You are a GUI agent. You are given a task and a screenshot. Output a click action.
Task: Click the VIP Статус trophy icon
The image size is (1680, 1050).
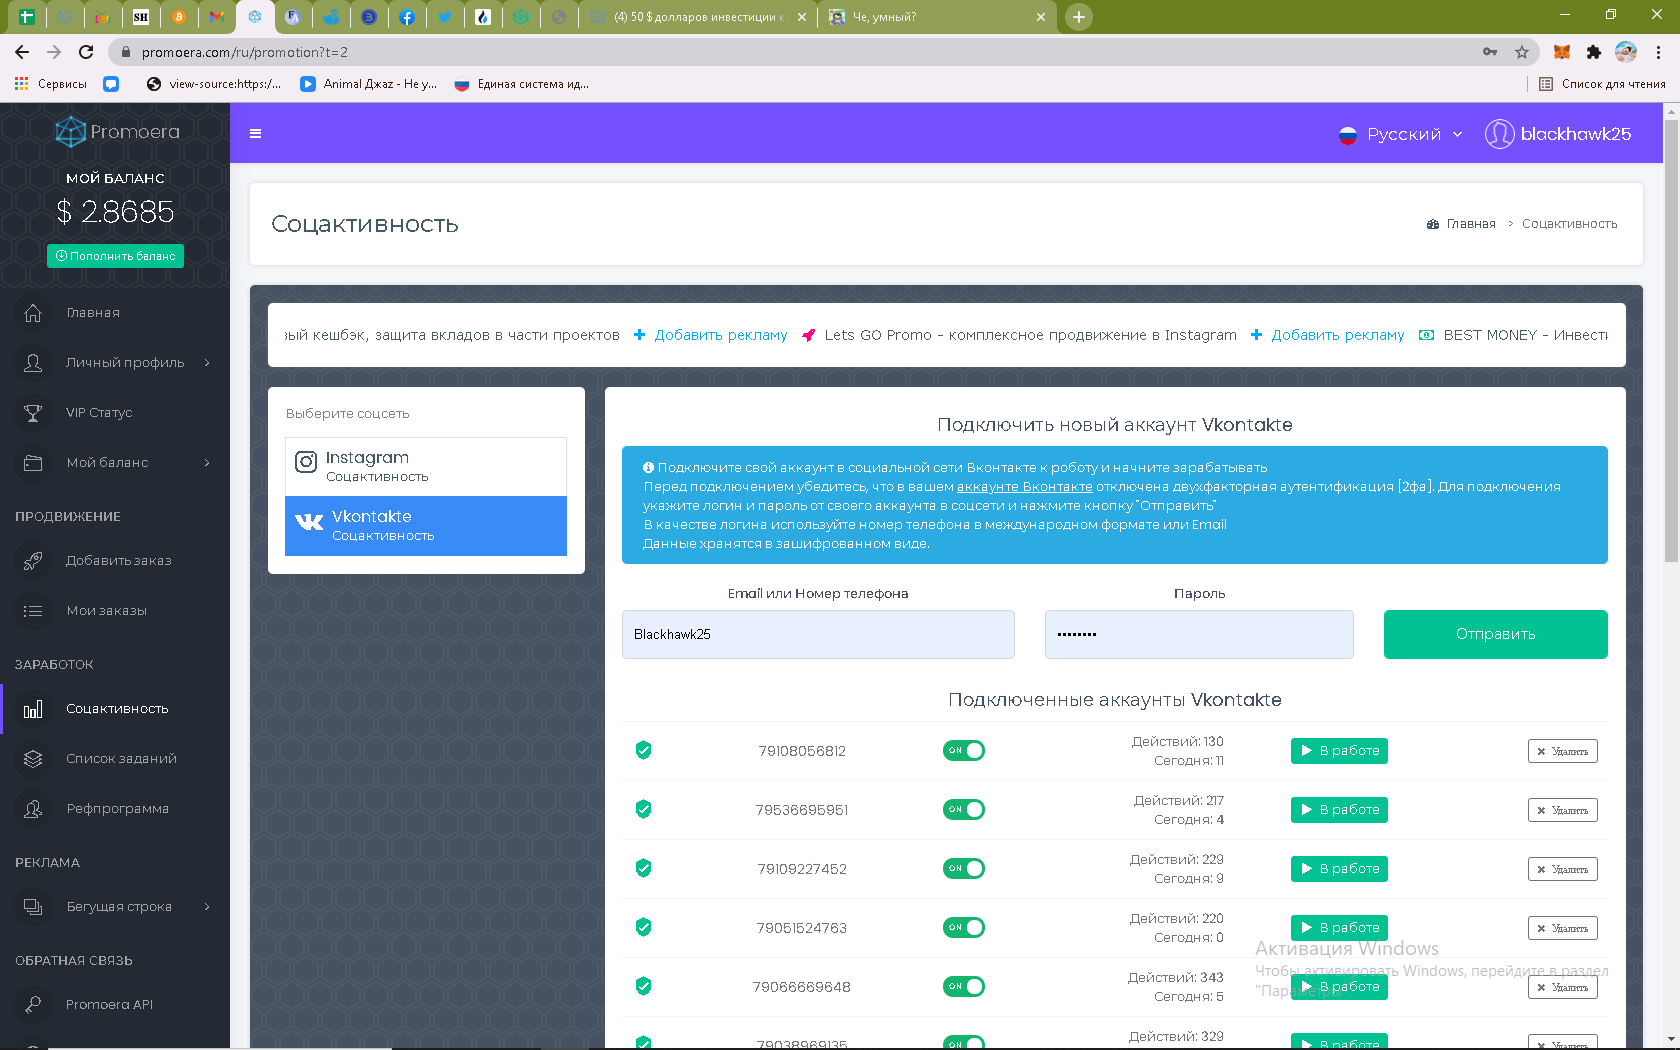(x=33, y=413)
